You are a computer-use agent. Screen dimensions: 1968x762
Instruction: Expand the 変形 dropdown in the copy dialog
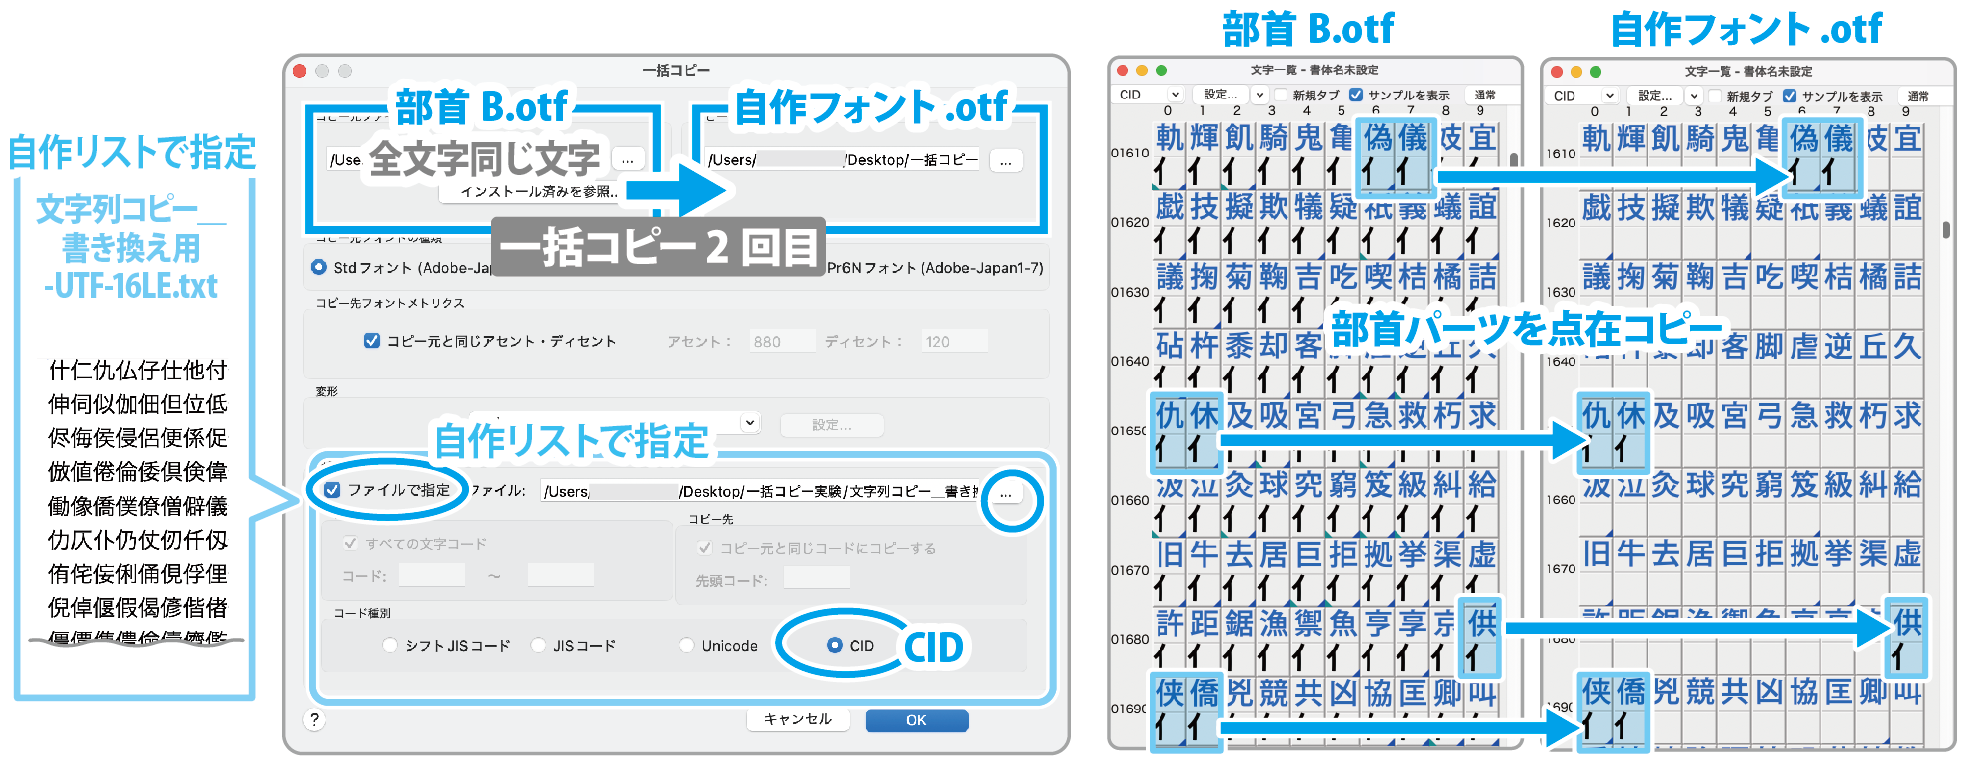pyautogui.click(x=749, y=423)
